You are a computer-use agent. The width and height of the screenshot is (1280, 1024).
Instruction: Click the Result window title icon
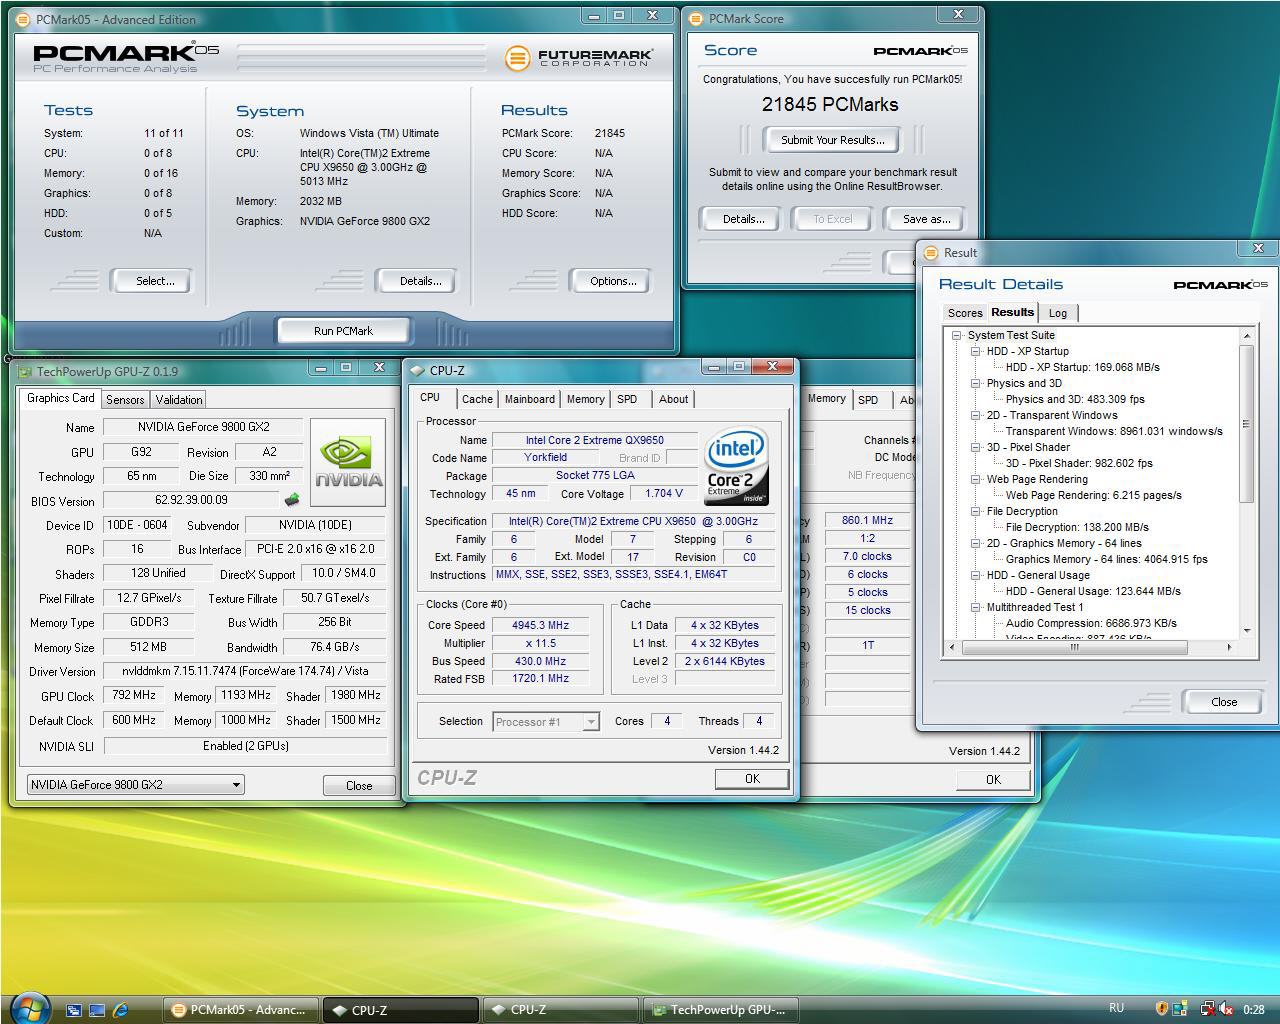click(931, 253)
